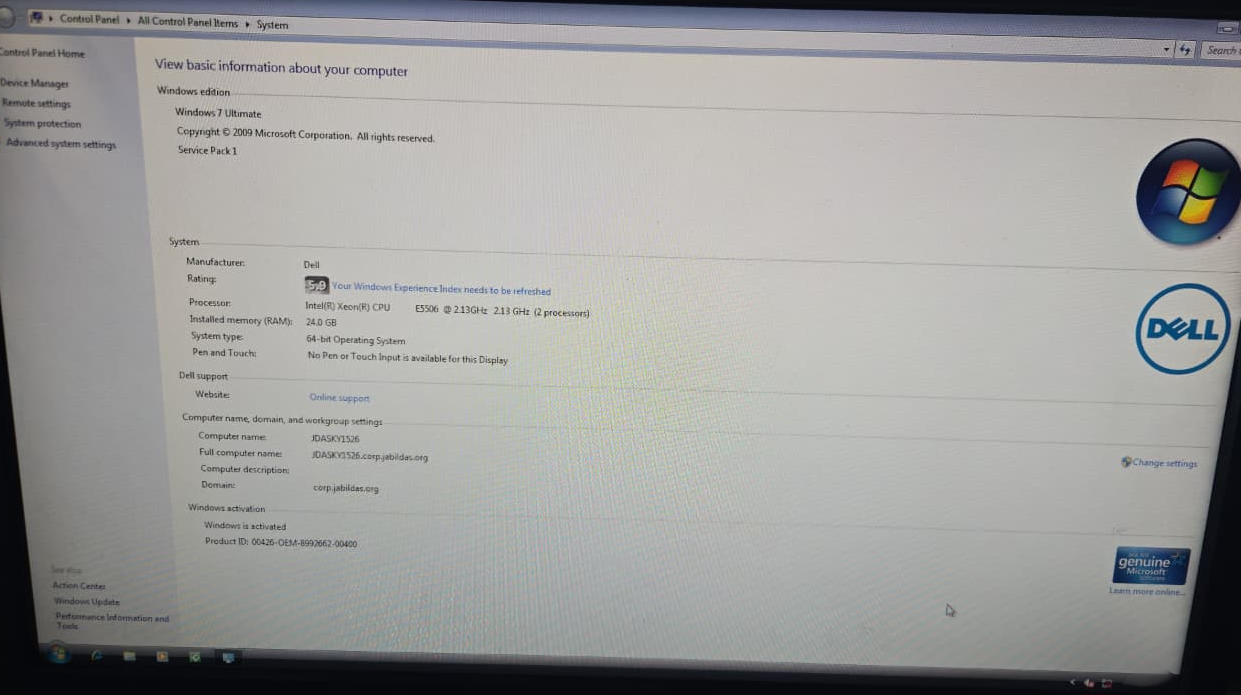Click the genuine Microsoft software badge

1151,566
